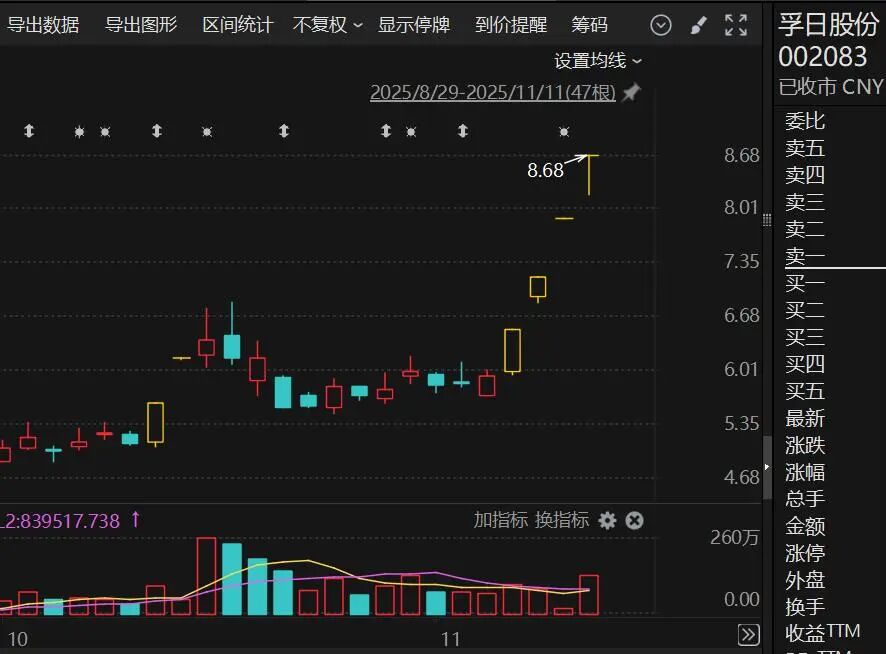Viewport: 886px width, 654px height.
Task: Toggle 显示停牌 suspension display
Action: 413,25
